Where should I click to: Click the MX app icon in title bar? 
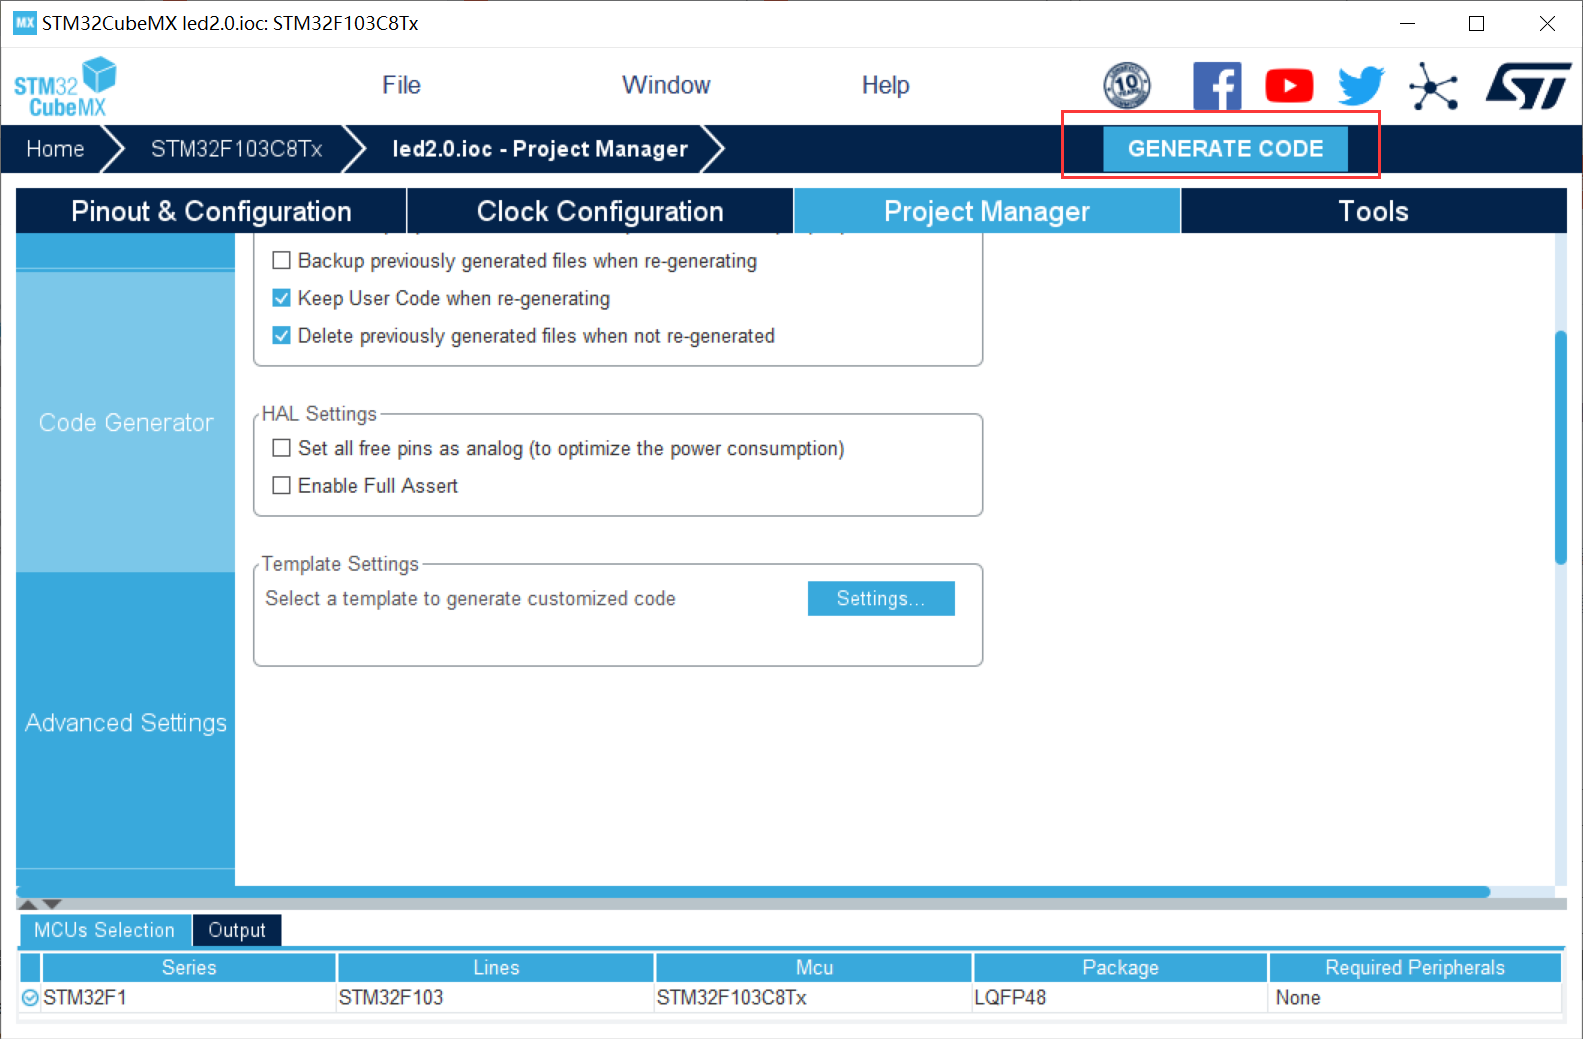24,23
